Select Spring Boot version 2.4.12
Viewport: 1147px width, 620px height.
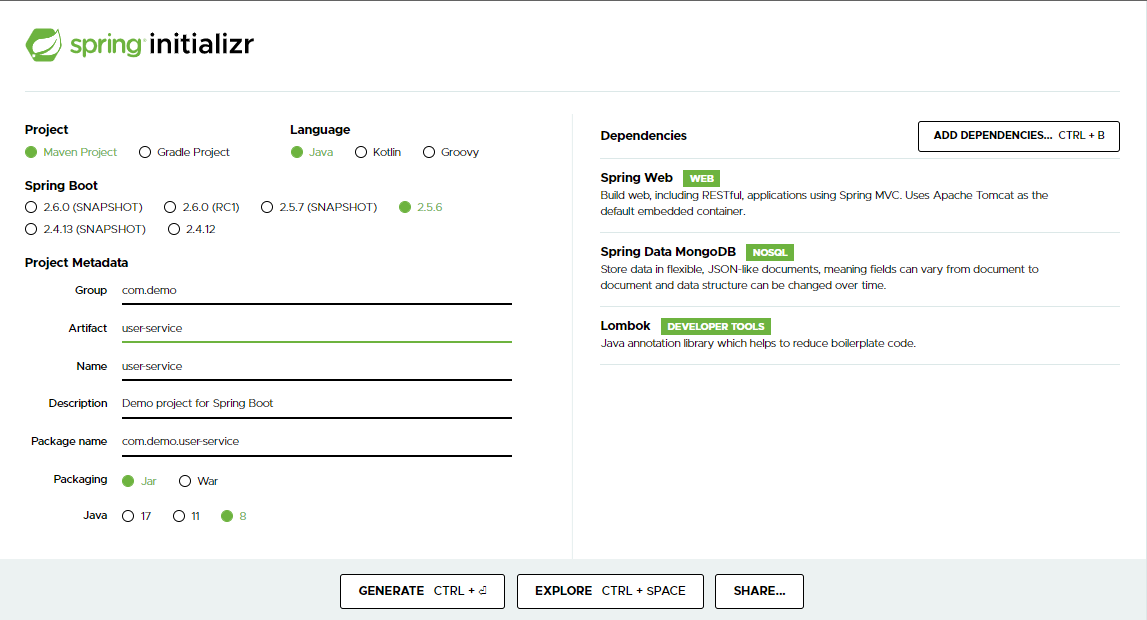[x=174, y=229]
